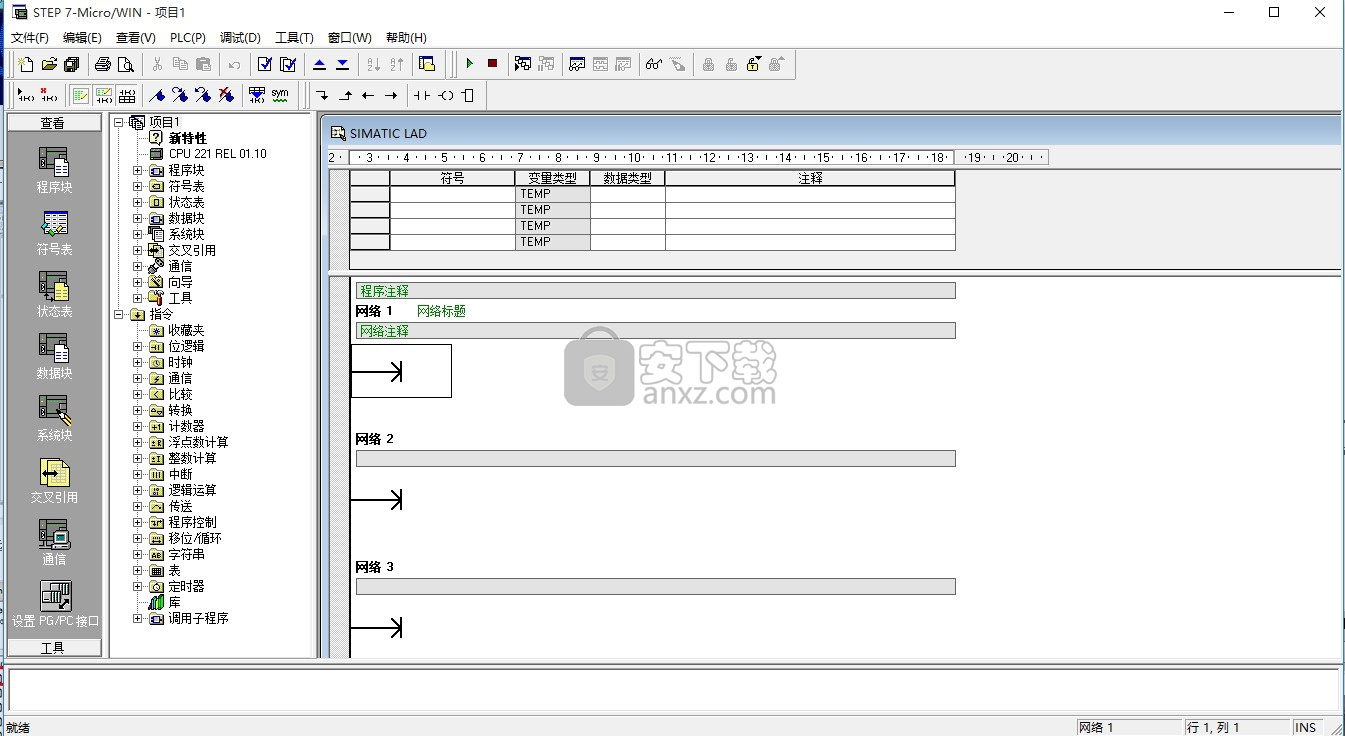This screenshot has width=1345, height=736.
Task: Open the 编辑(E) menu
Action: coord(82,38)
